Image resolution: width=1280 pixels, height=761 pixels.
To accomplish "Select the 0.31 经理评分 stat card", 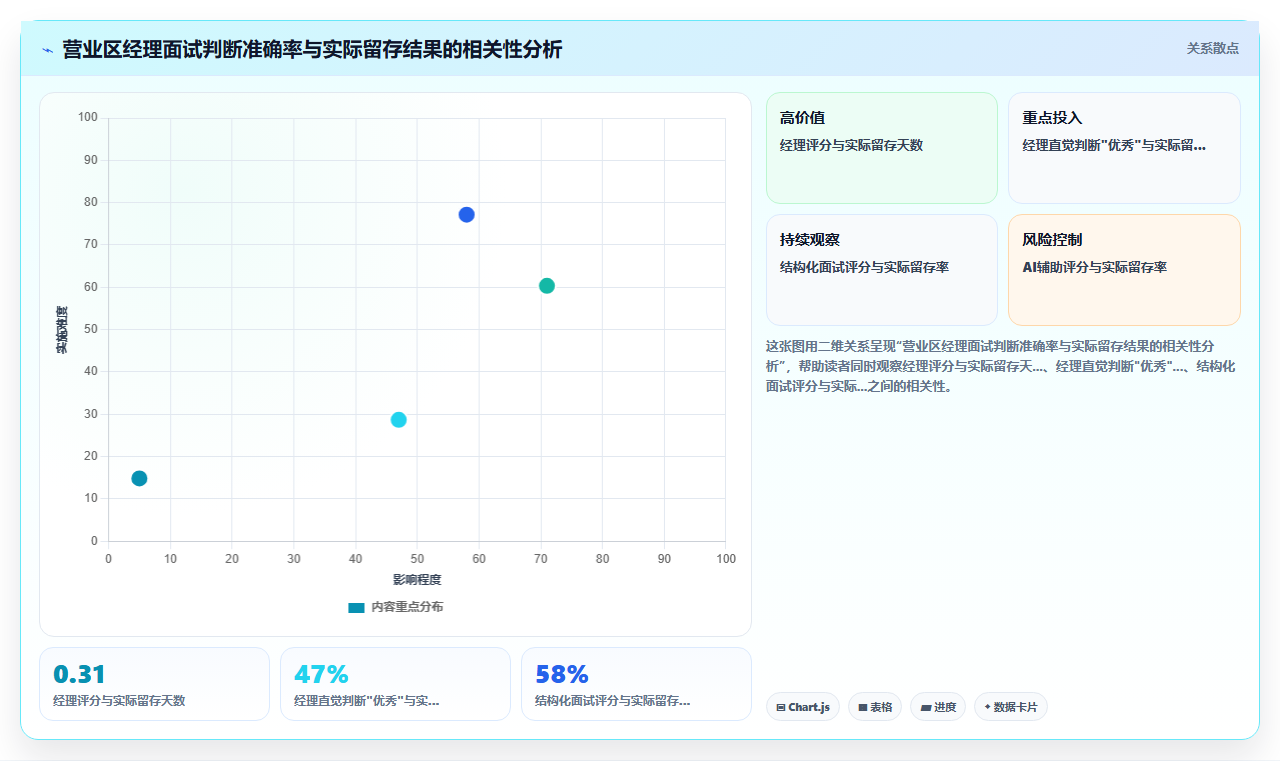I will coord(154,684).
